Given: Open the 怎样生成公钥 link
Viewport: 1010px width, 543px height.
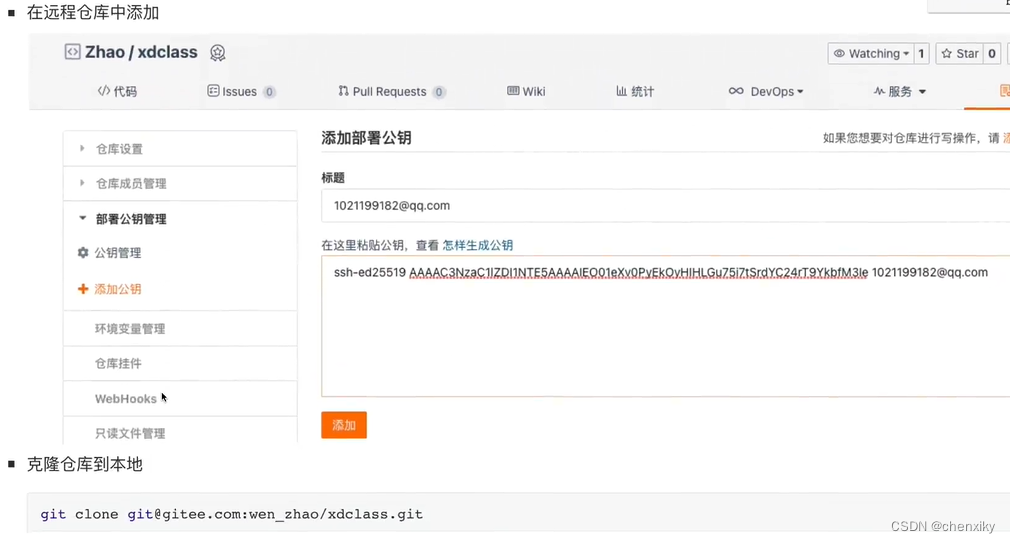Looking at the screenshot, I should click(x=478, y=245).
